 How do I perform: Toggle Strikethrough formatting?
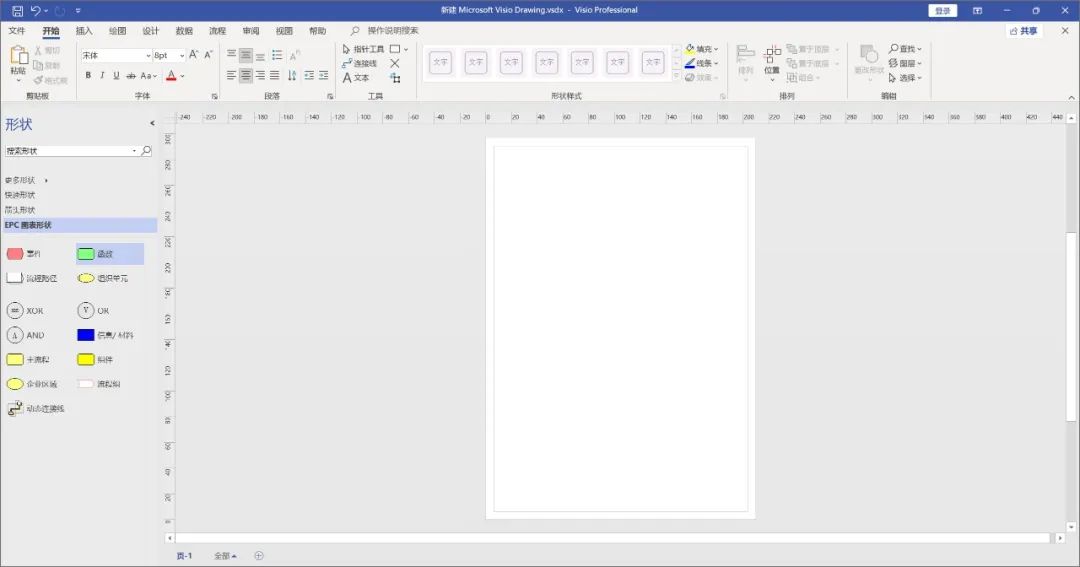coord(131,76)
